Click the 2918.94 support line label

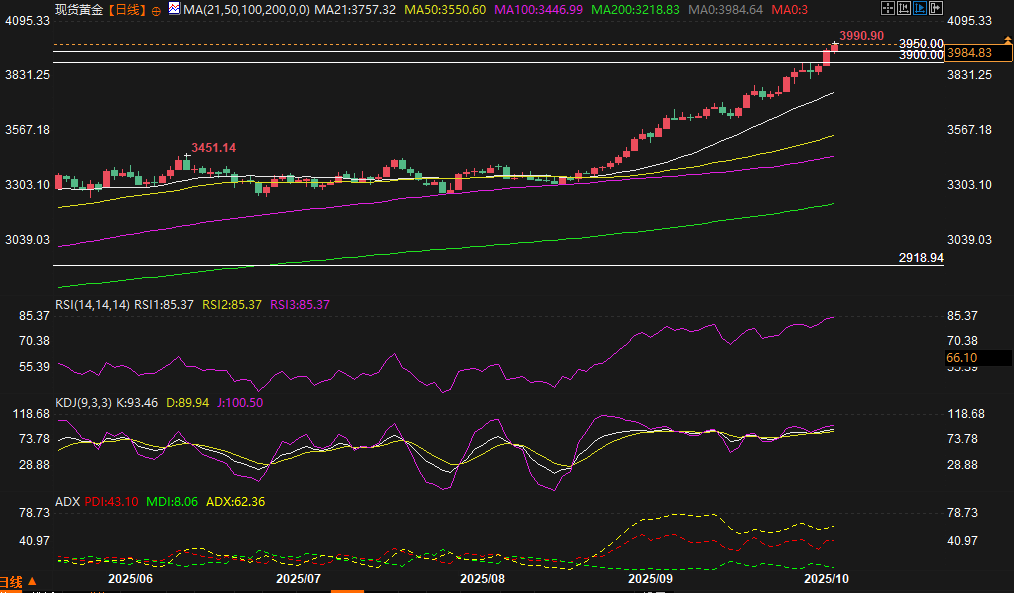coord(921,258)
